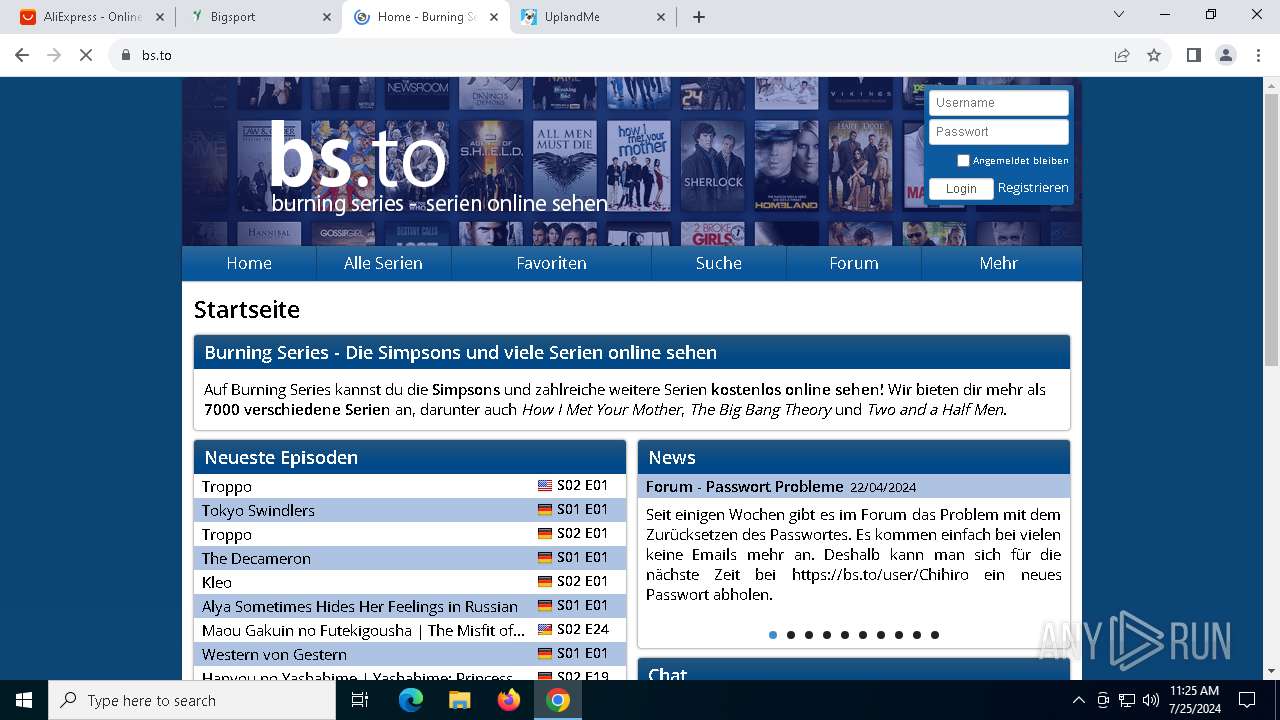Open Alle Serien menu
Screen dimensions: 1280x720
[383, 263]
